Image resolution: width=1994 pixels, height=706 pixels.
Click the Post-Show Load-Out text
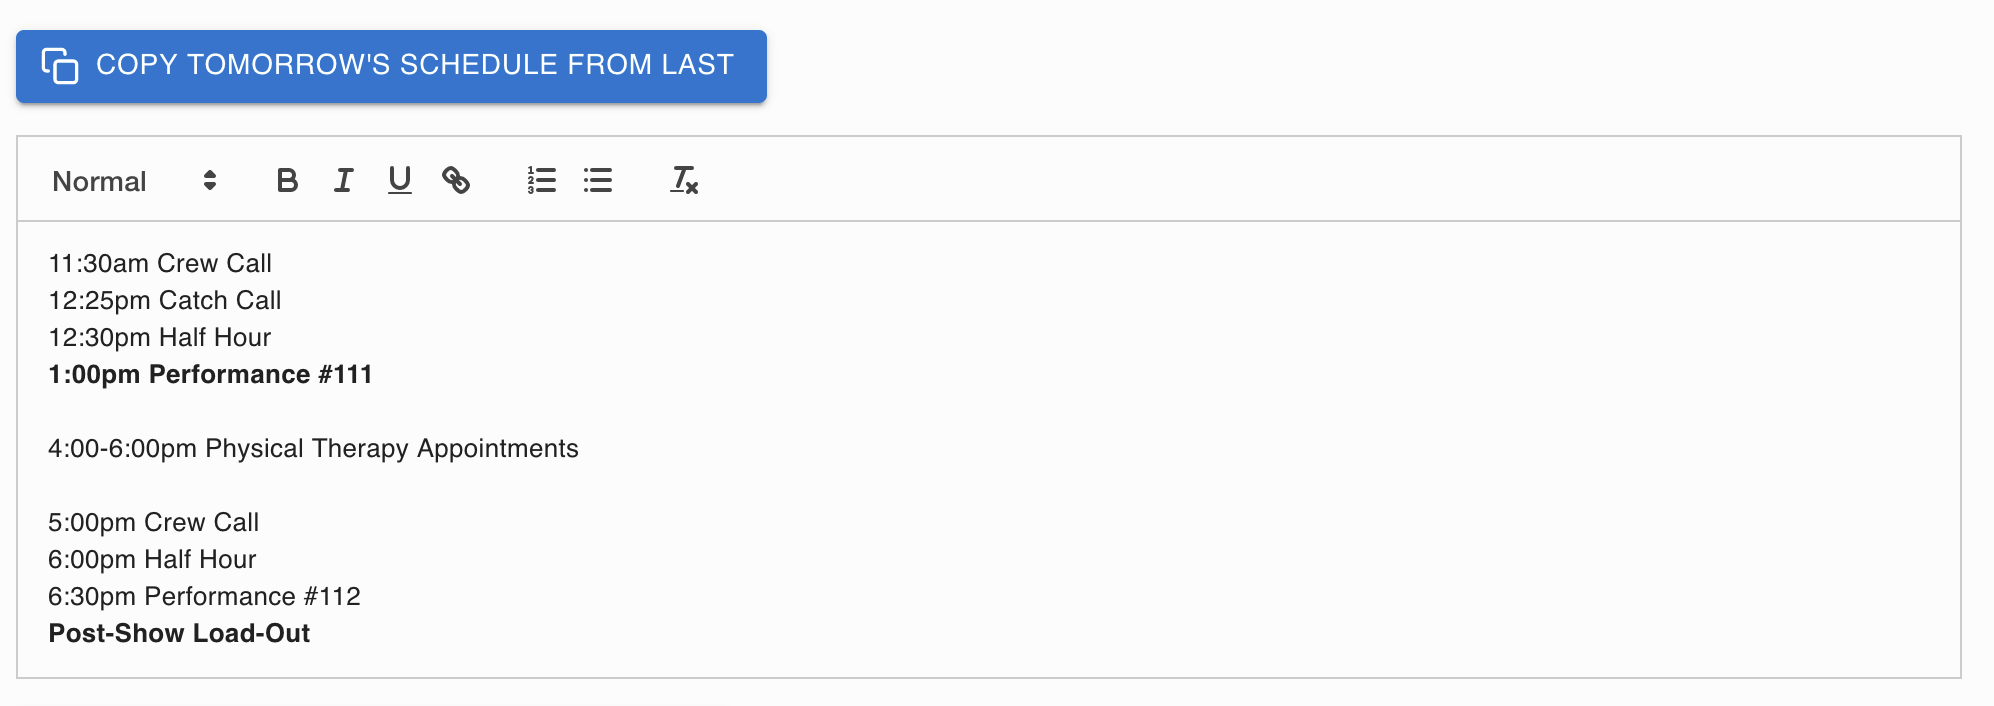tap(179, 633)
